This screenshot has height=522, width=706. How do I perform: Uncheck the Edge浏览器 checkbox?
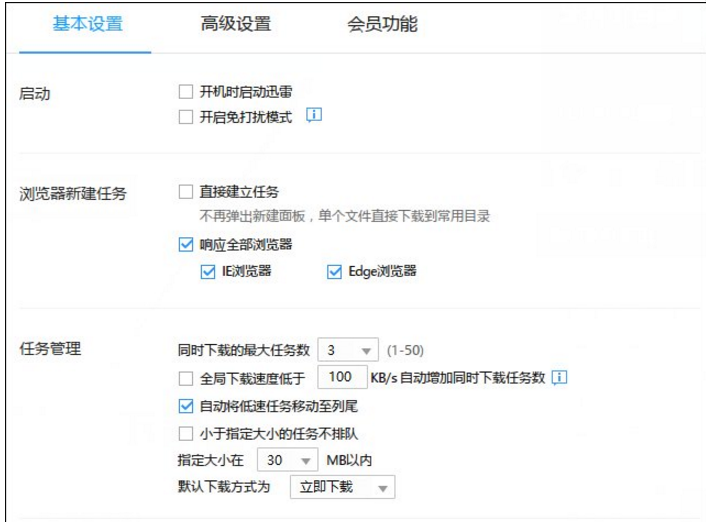[334, 272]
